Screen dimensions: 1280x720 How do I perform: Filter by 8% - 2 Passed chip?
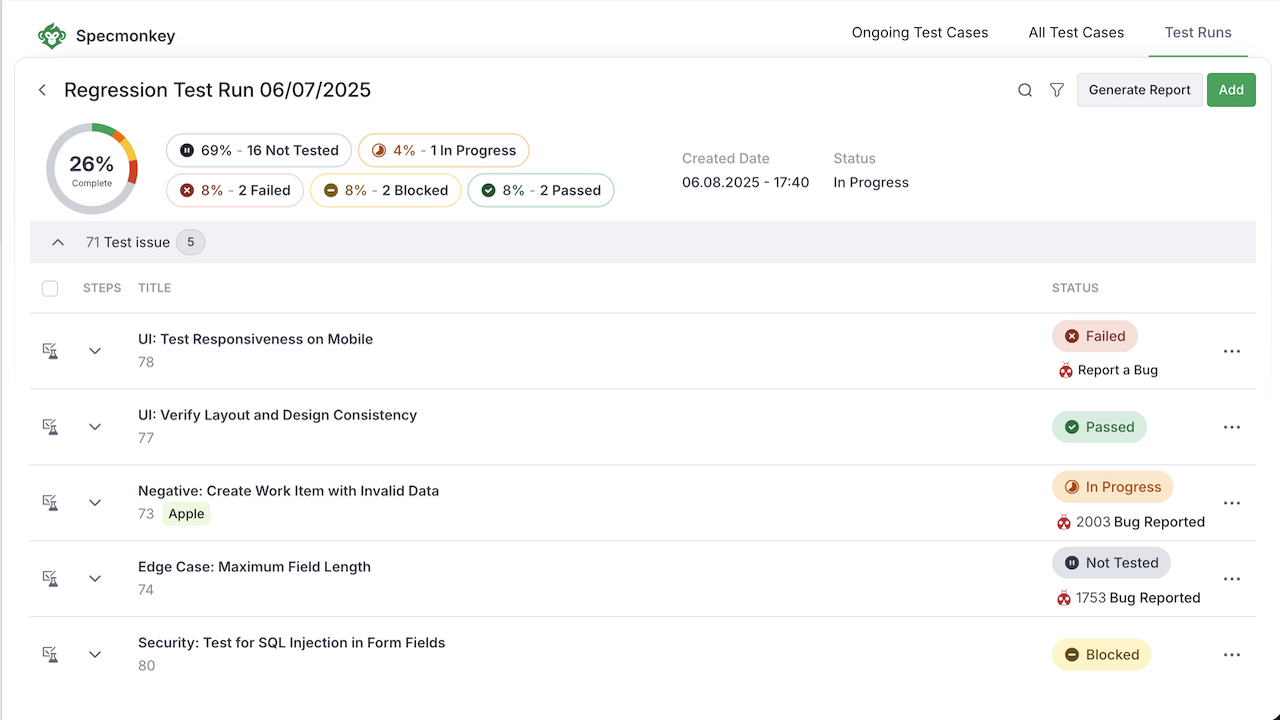tap(541, 190)
